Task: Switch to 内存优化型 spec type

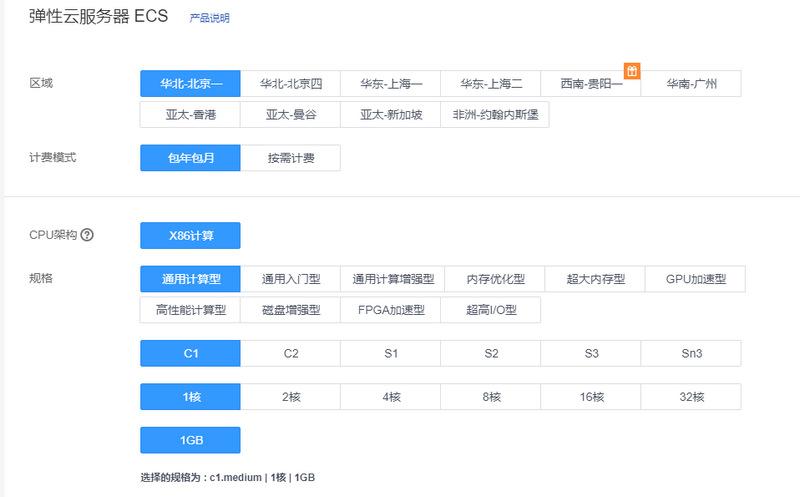Action: [x=495, y=279]
